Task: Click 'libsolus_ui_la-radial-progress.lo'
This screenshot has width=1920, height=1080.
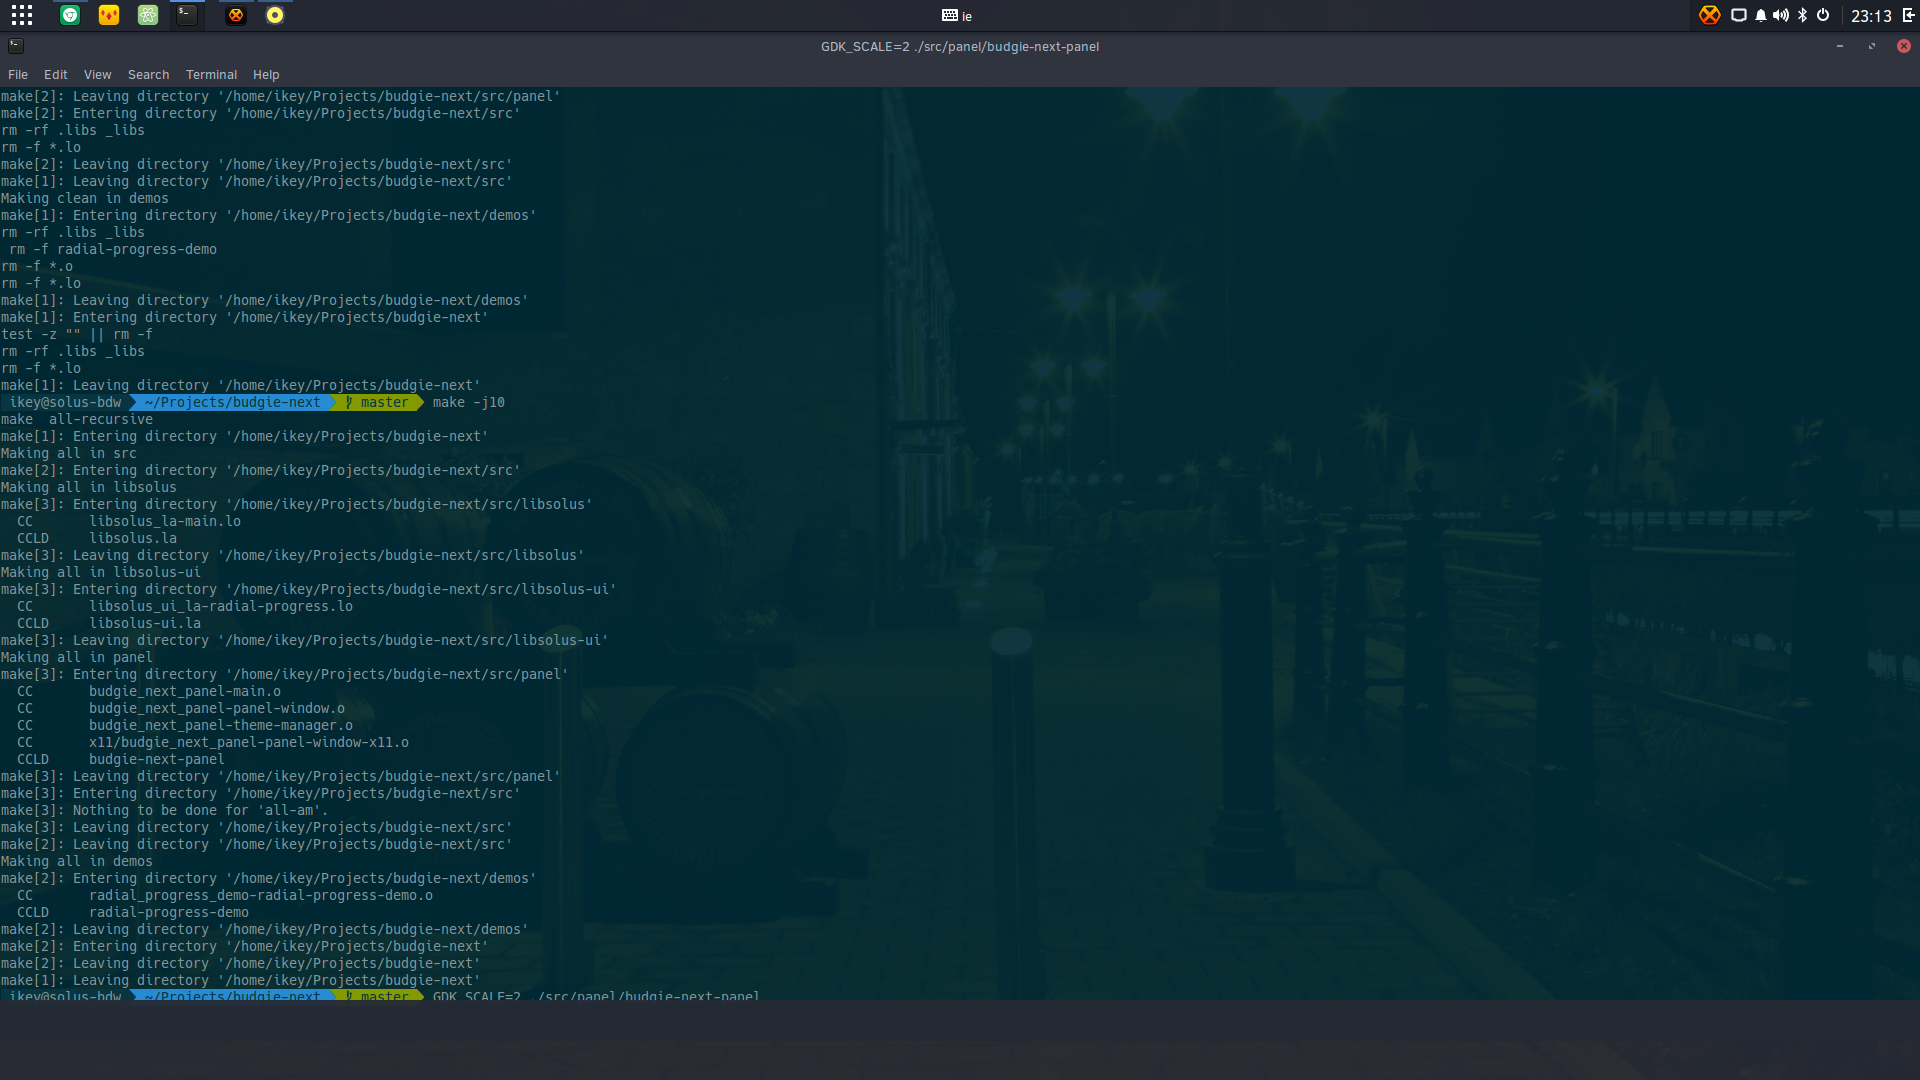Action: [221, 607]
